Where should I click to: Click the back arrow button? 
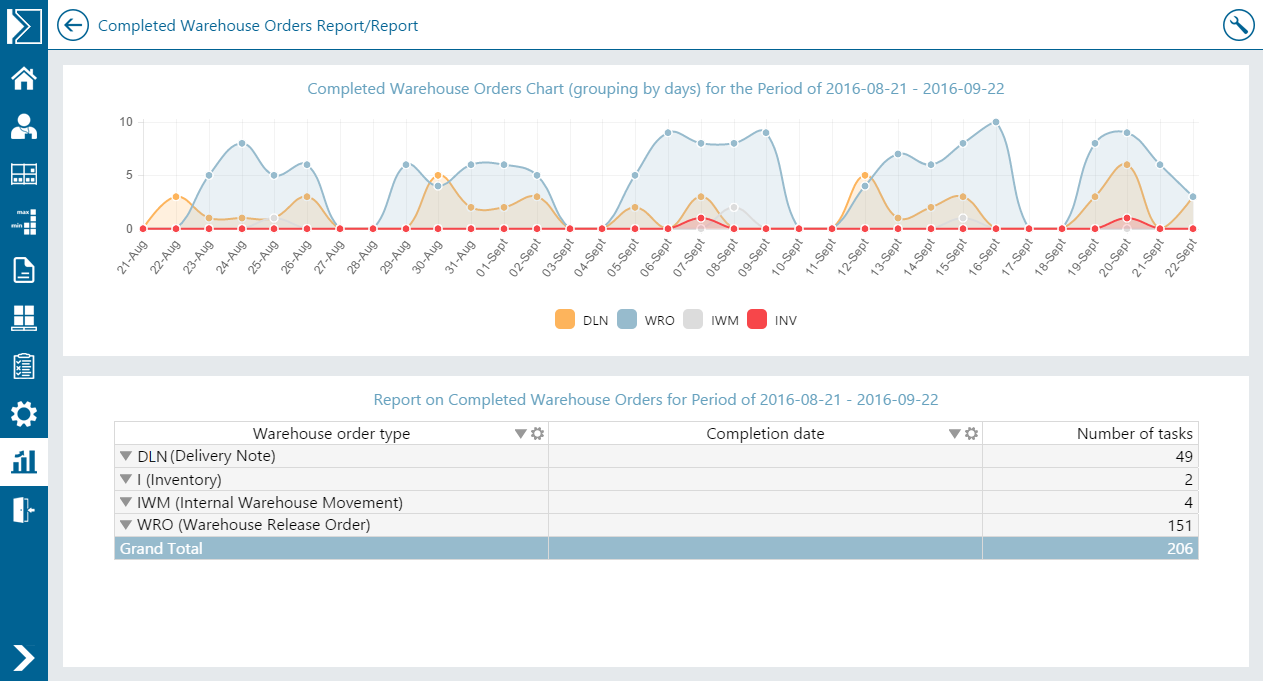coord(73,25)
